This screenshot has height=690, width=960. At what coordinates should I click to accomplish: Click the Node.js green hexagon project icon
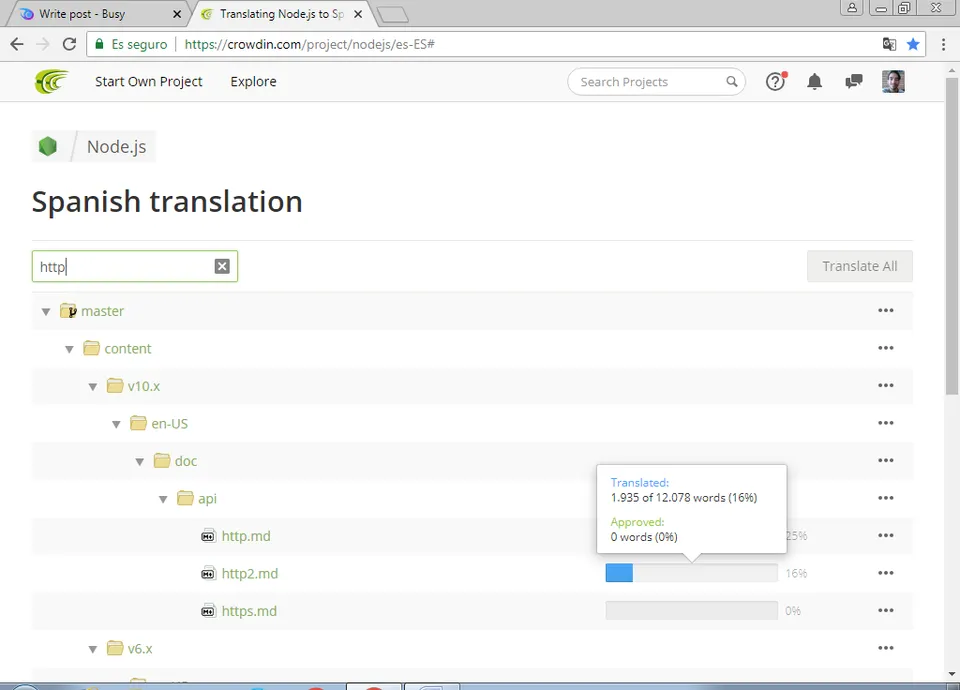click(x=48, y=146)
